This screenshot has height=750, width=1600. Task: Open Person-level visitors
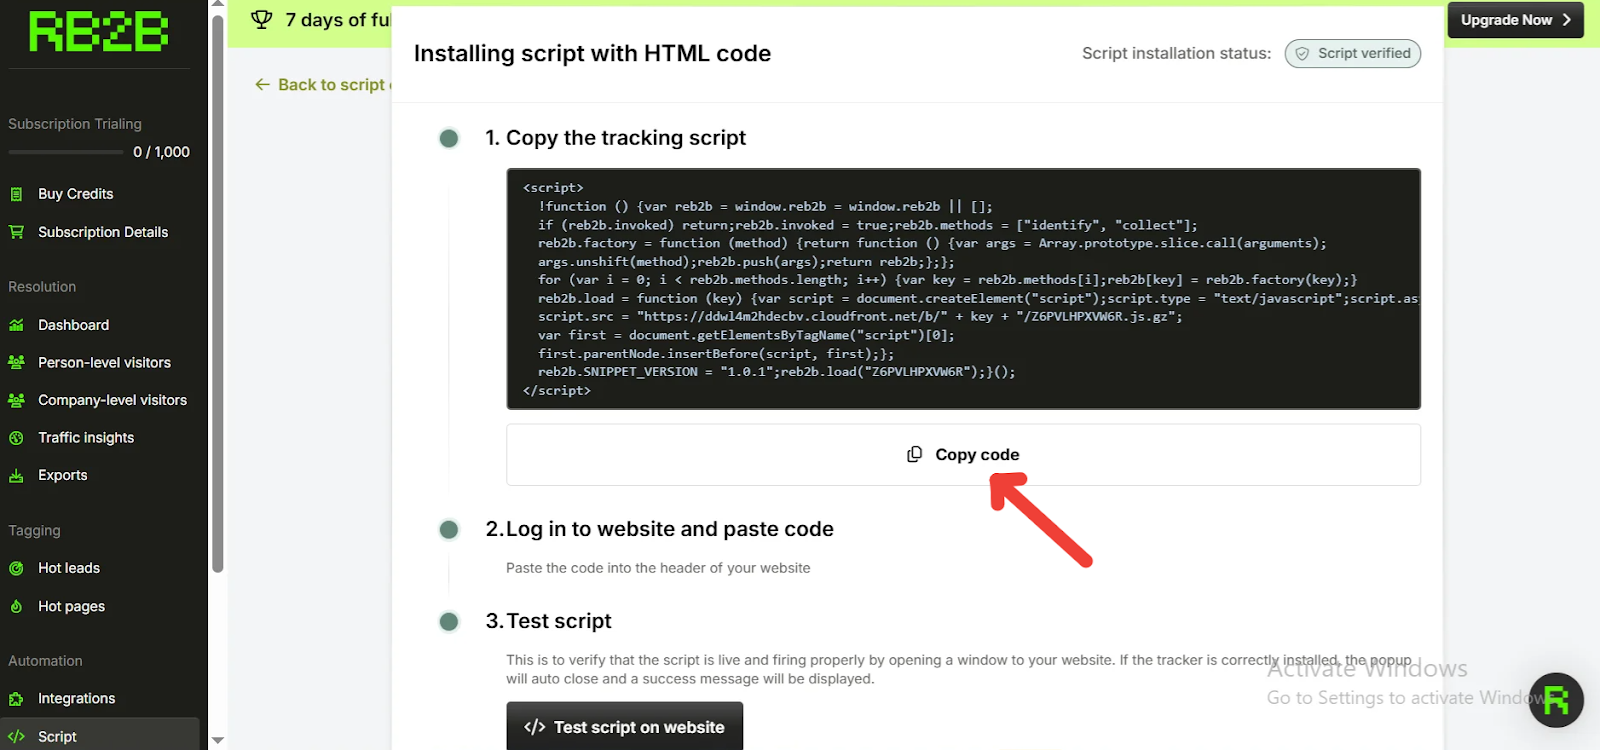pyautogui.click(x=104, y=363)
